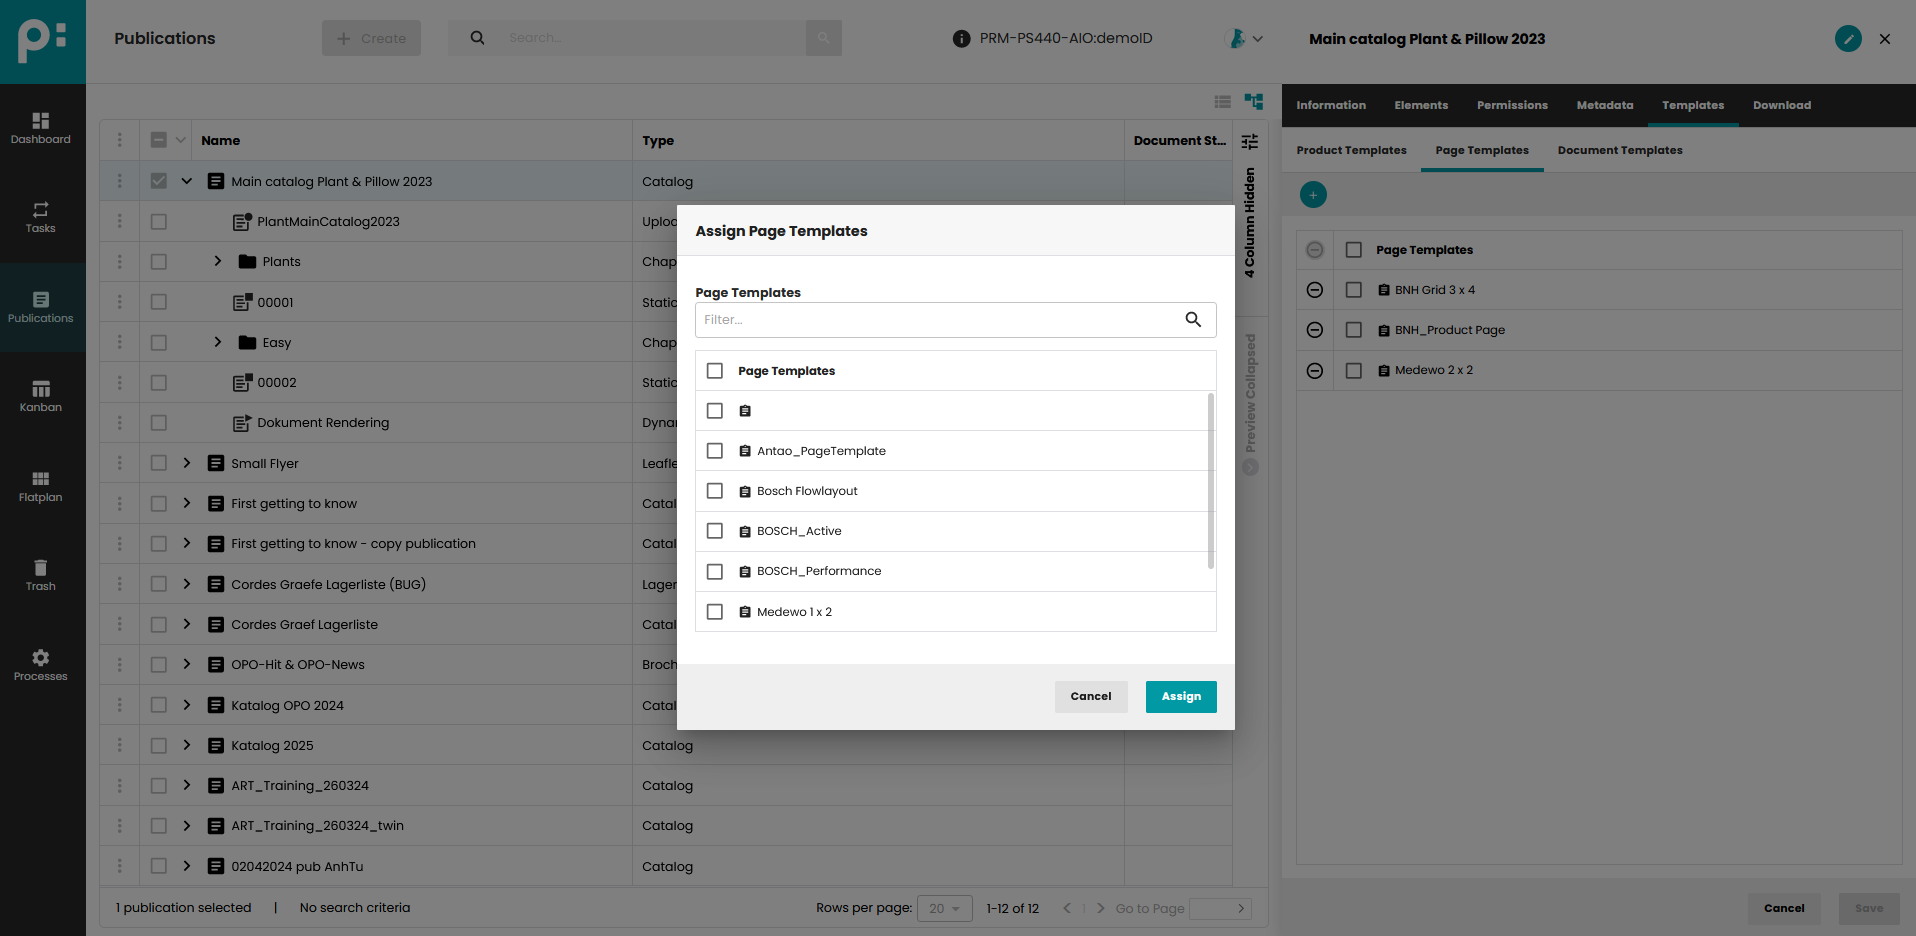Open the Kanban view from the sidebar
Viewport: 1916px width, 936px height.
pos(40,394)
